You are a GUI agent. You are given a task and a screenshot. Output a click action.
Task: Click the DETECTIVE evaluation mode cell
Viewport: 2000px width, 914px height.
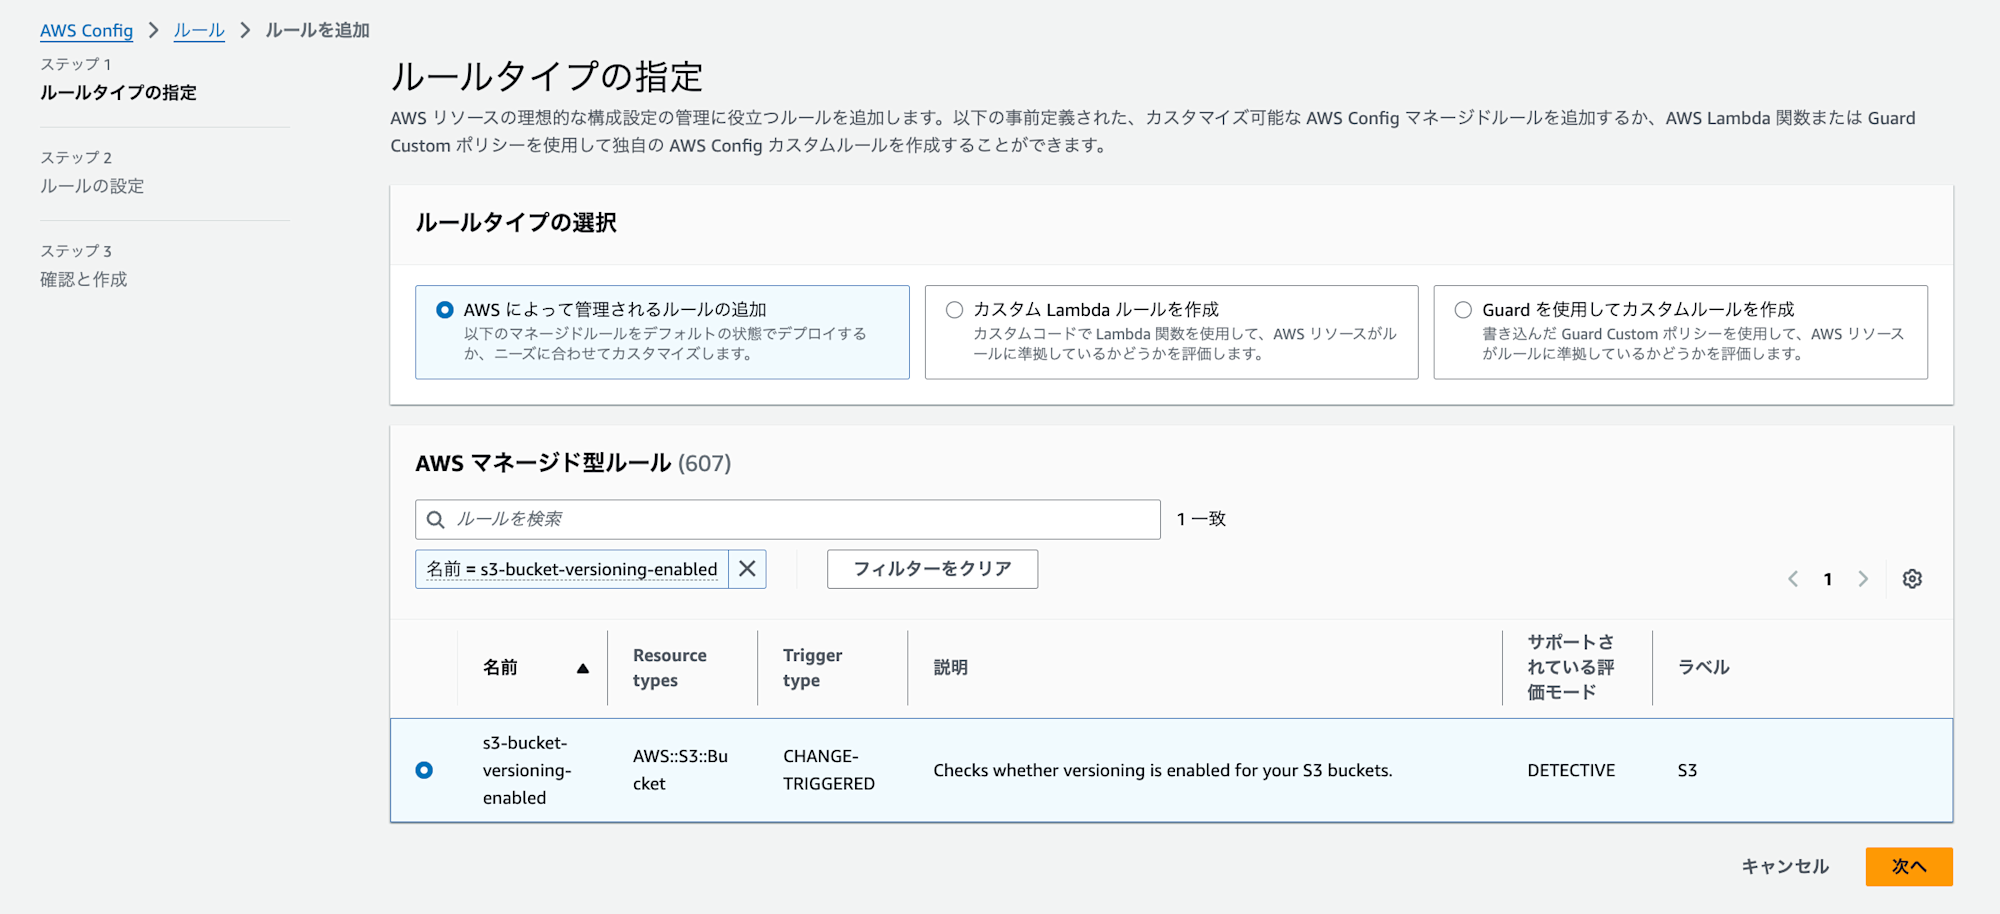pos(1571,770)
